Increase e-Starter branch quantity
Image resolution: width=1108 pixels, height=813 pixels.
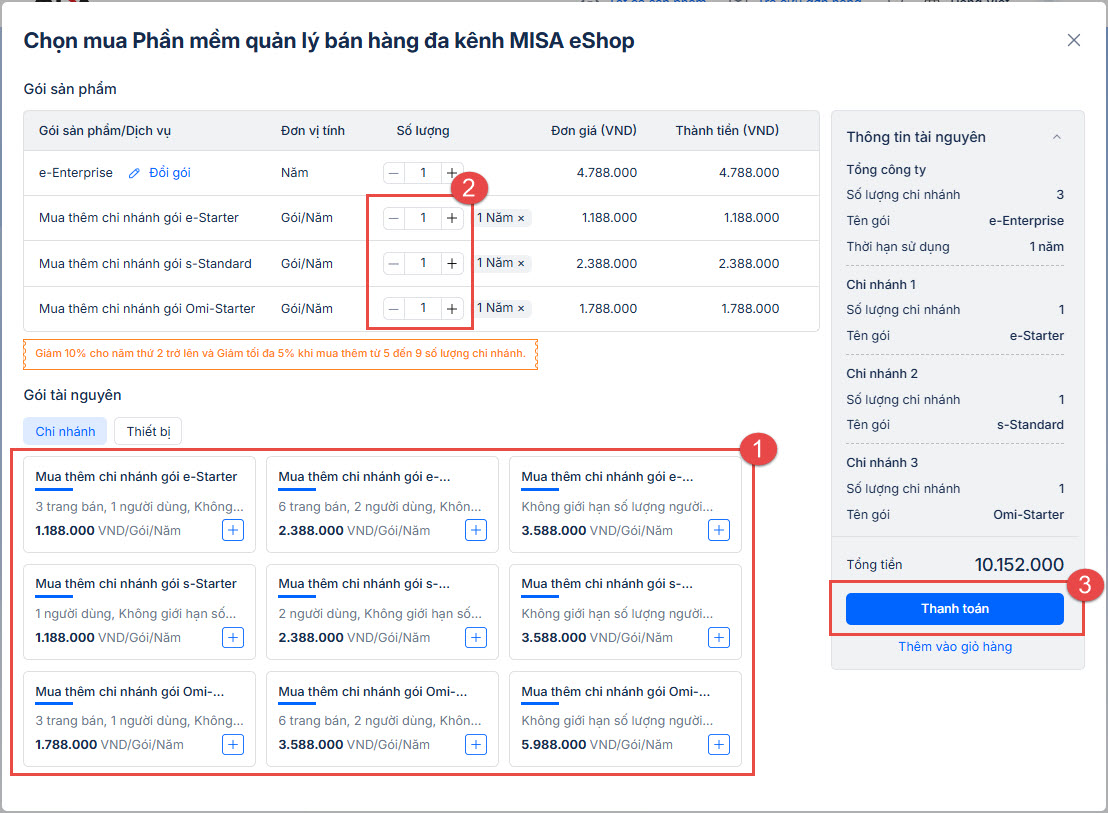(x=452, y=218)
